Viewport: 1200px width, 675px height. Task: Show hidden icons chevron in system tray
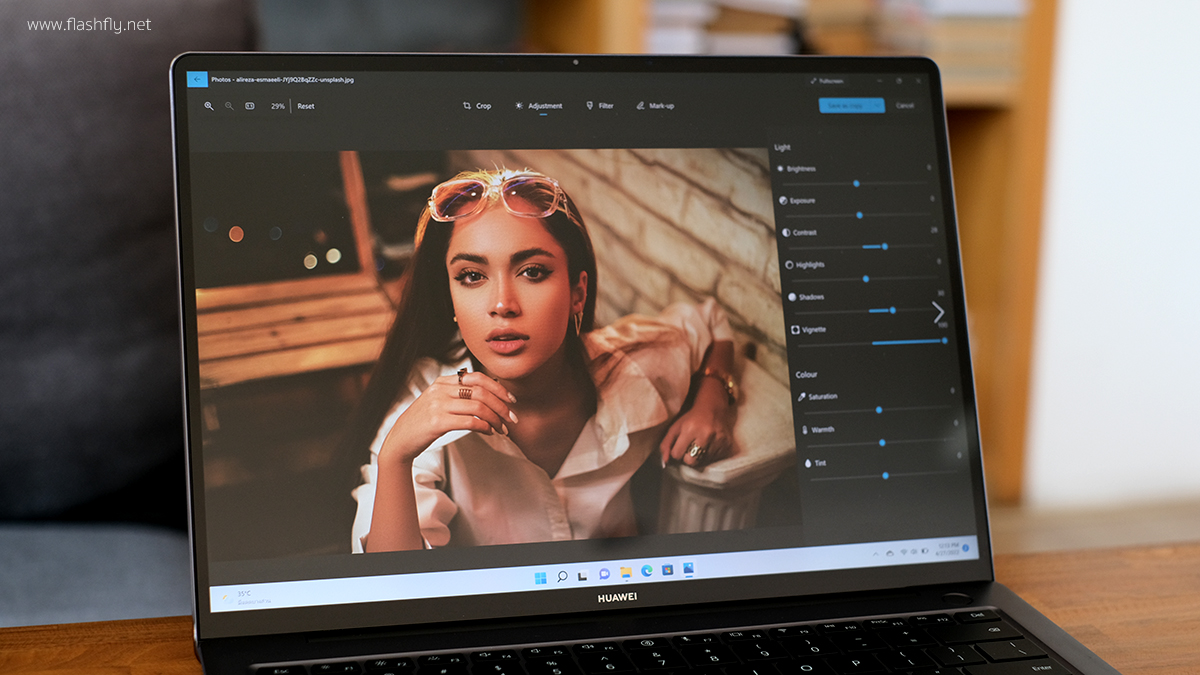876,552
